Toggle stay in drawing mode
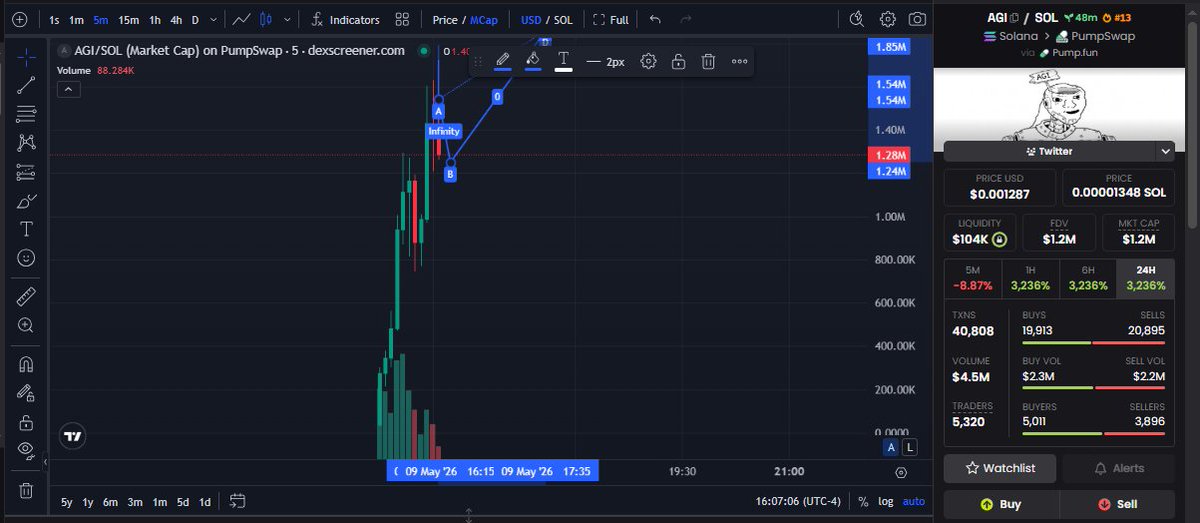This screenshot has height=523, width=1200. tap(26, 393)
